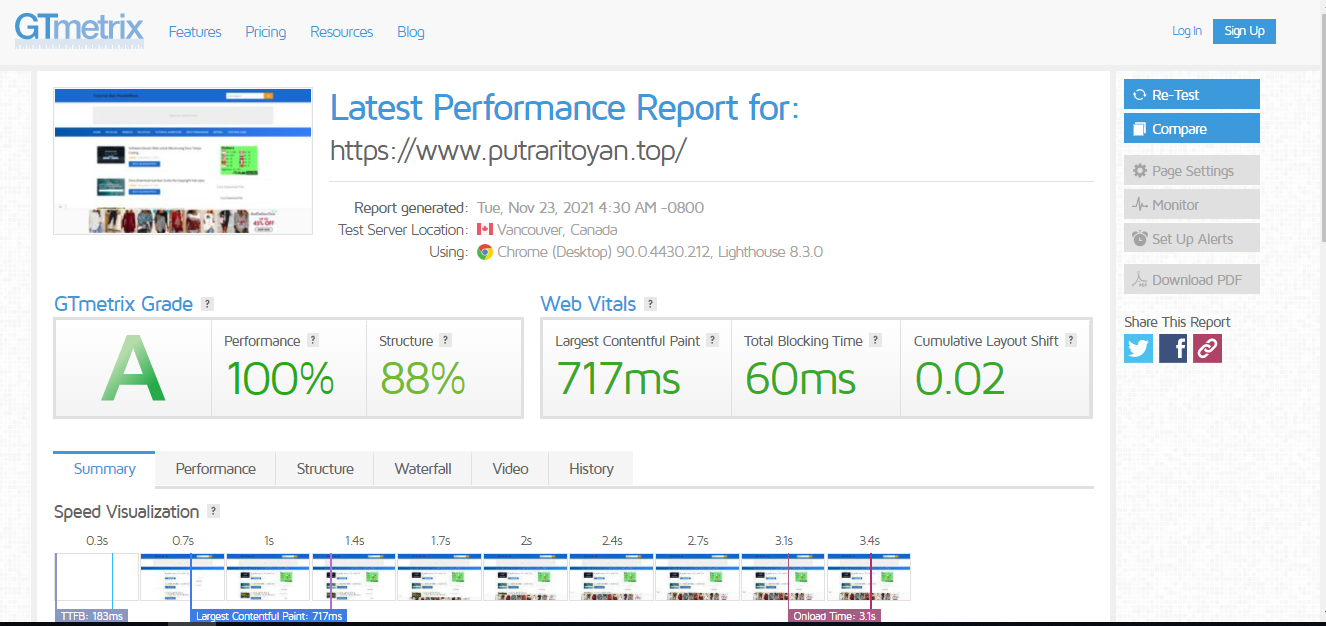Image resolution: width=1326 pixels, height=626 pixels.
Task: Click the 1s filmstrip frame
Action: (268, 577)
